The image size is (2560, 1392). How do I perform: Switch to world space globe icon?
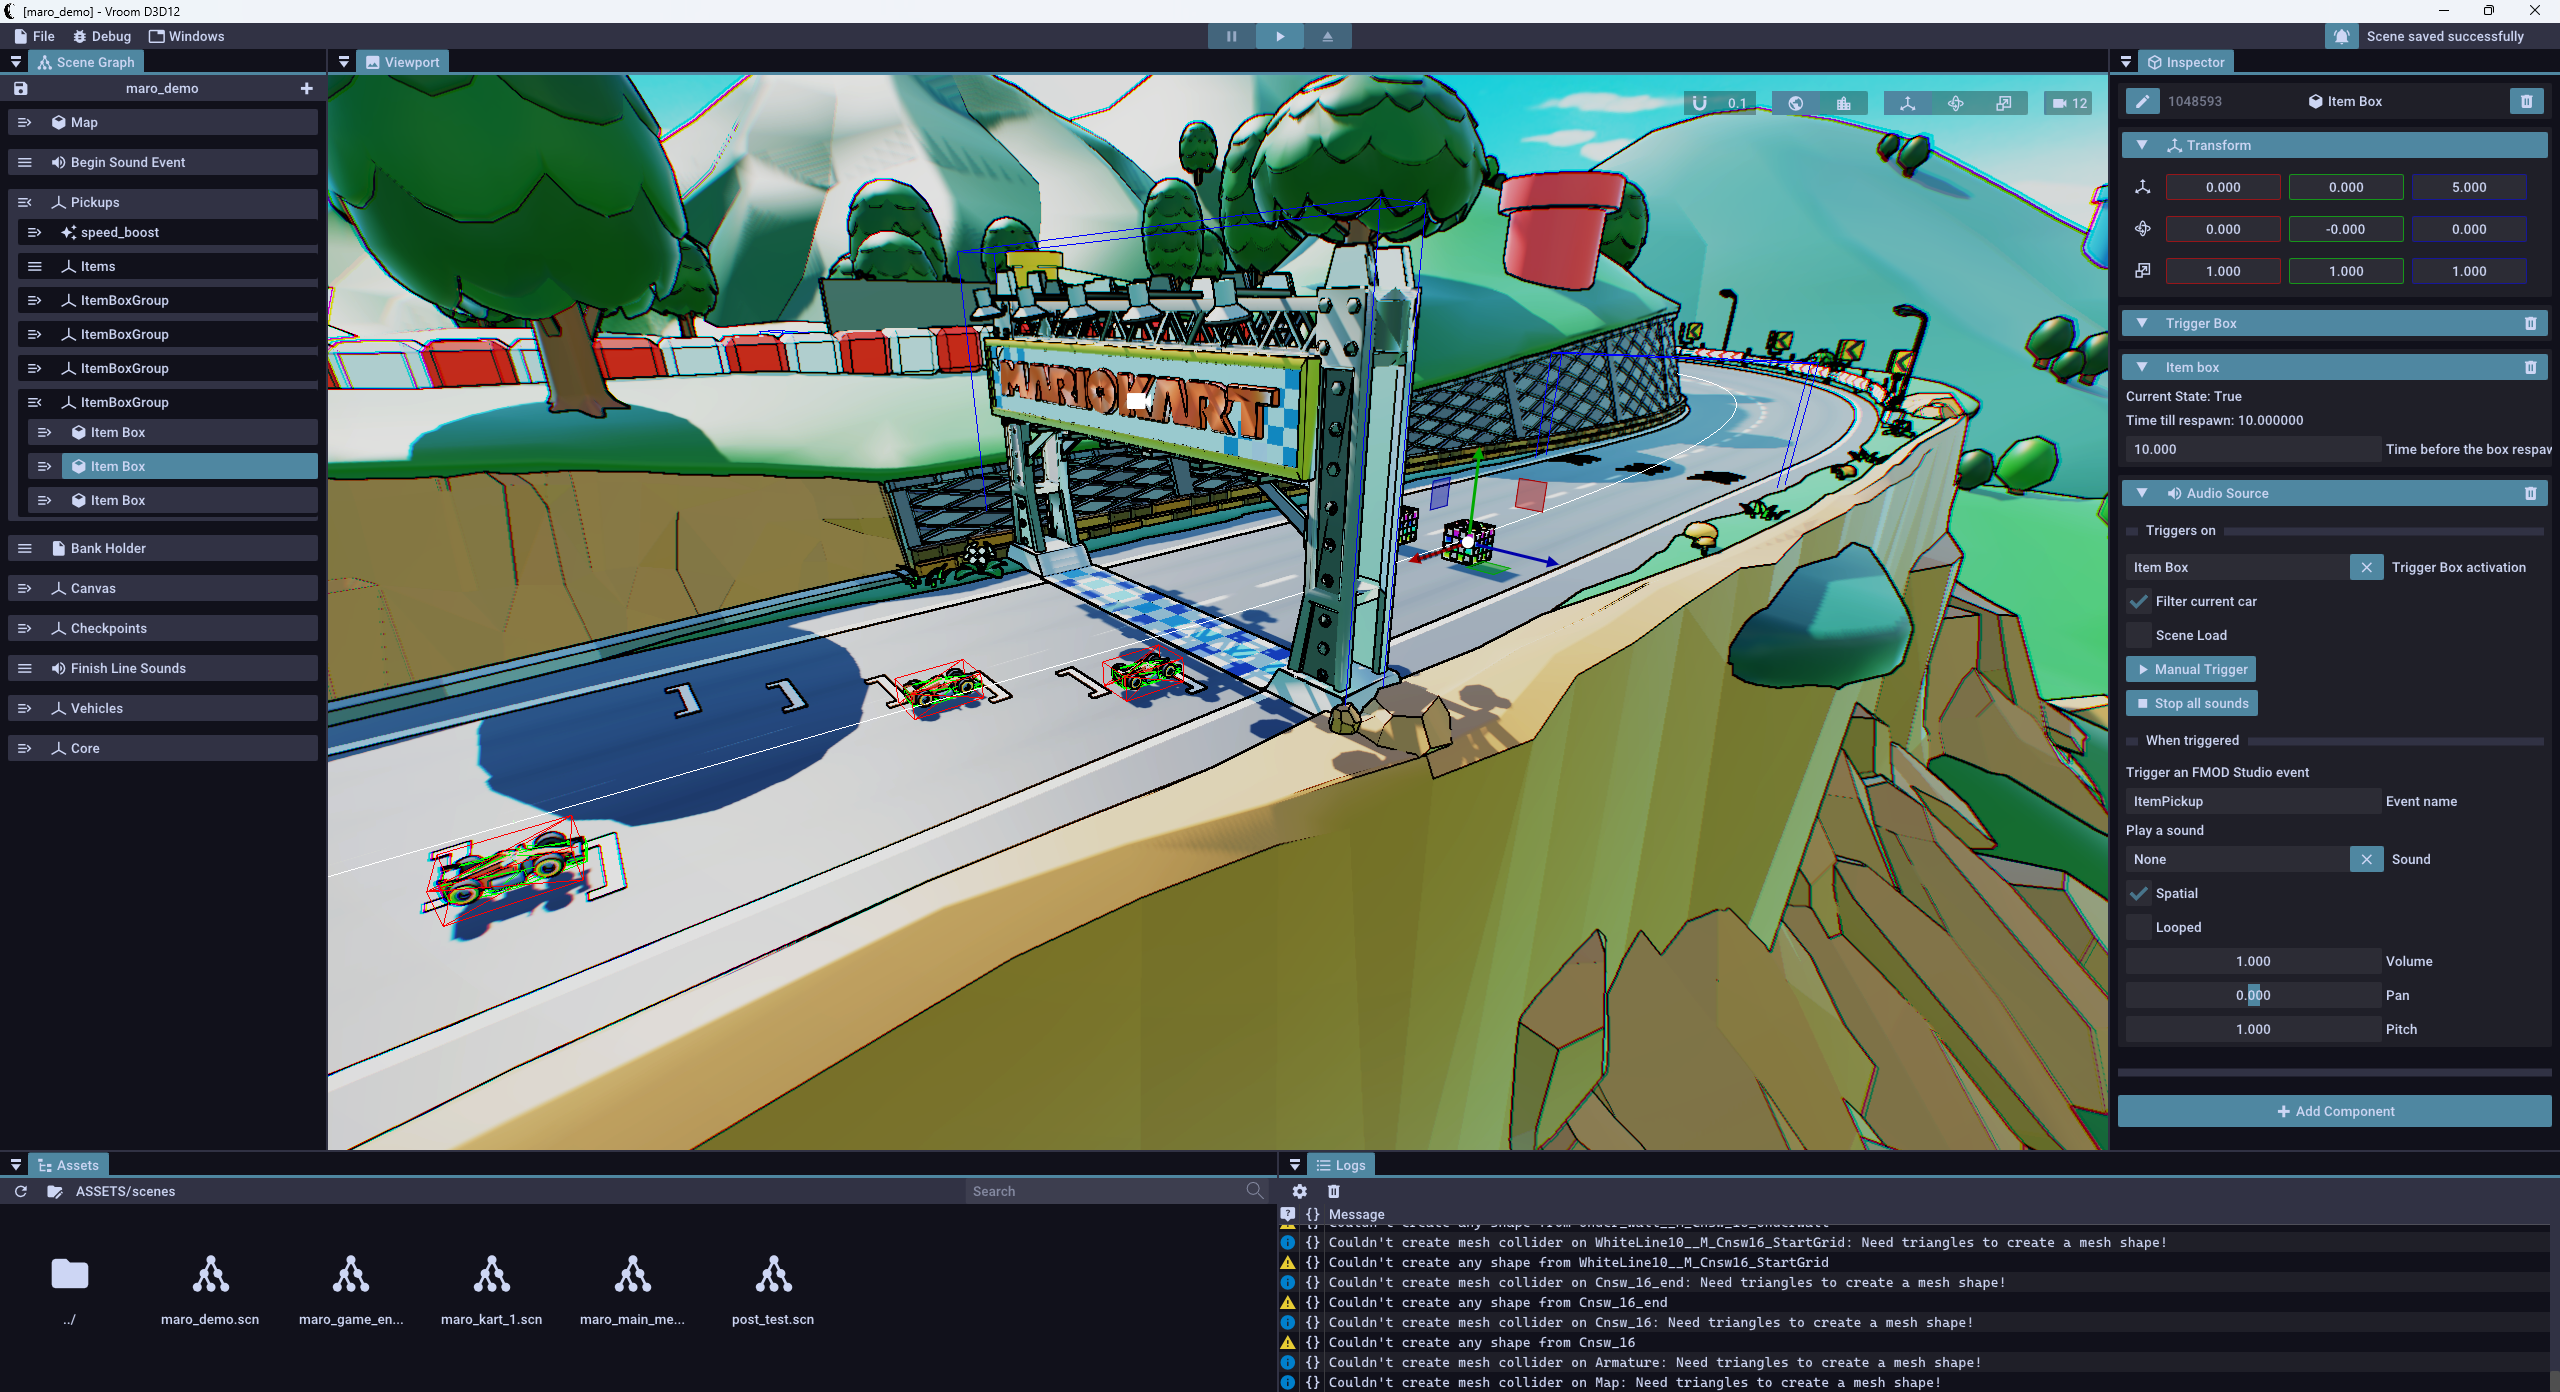coord(1796,103)
